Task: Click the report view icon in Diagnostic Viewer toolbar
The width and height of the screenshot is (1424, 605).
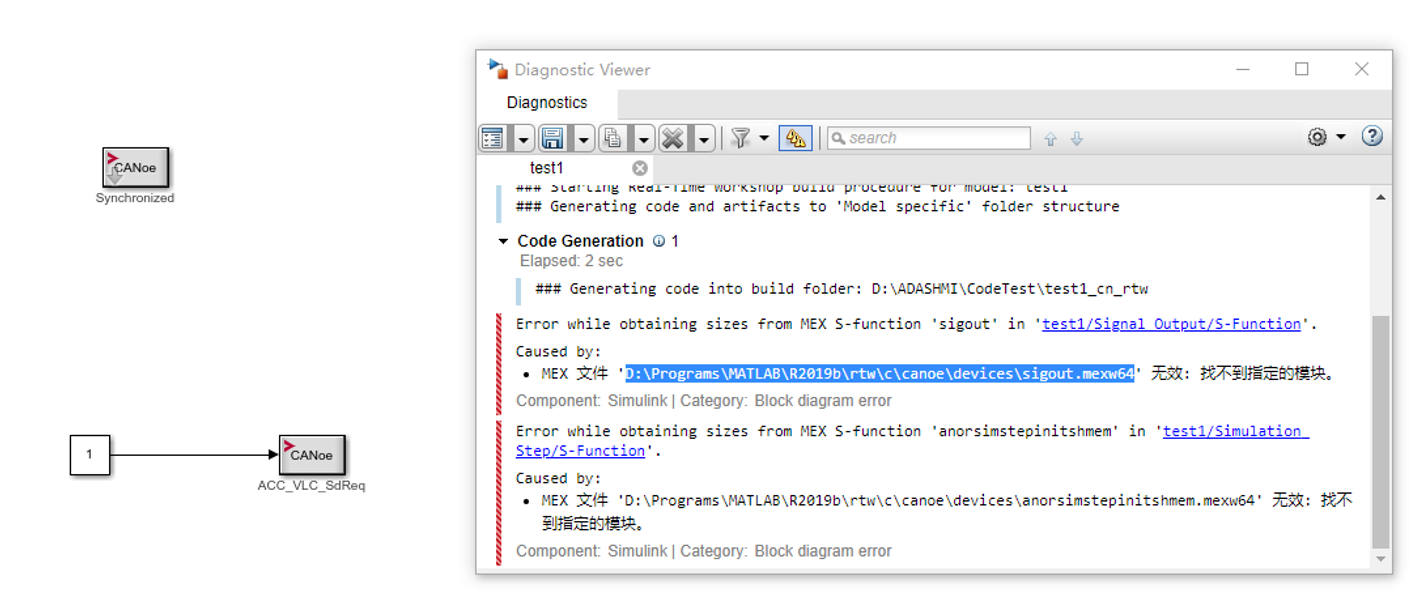Action: click(493, 139)
